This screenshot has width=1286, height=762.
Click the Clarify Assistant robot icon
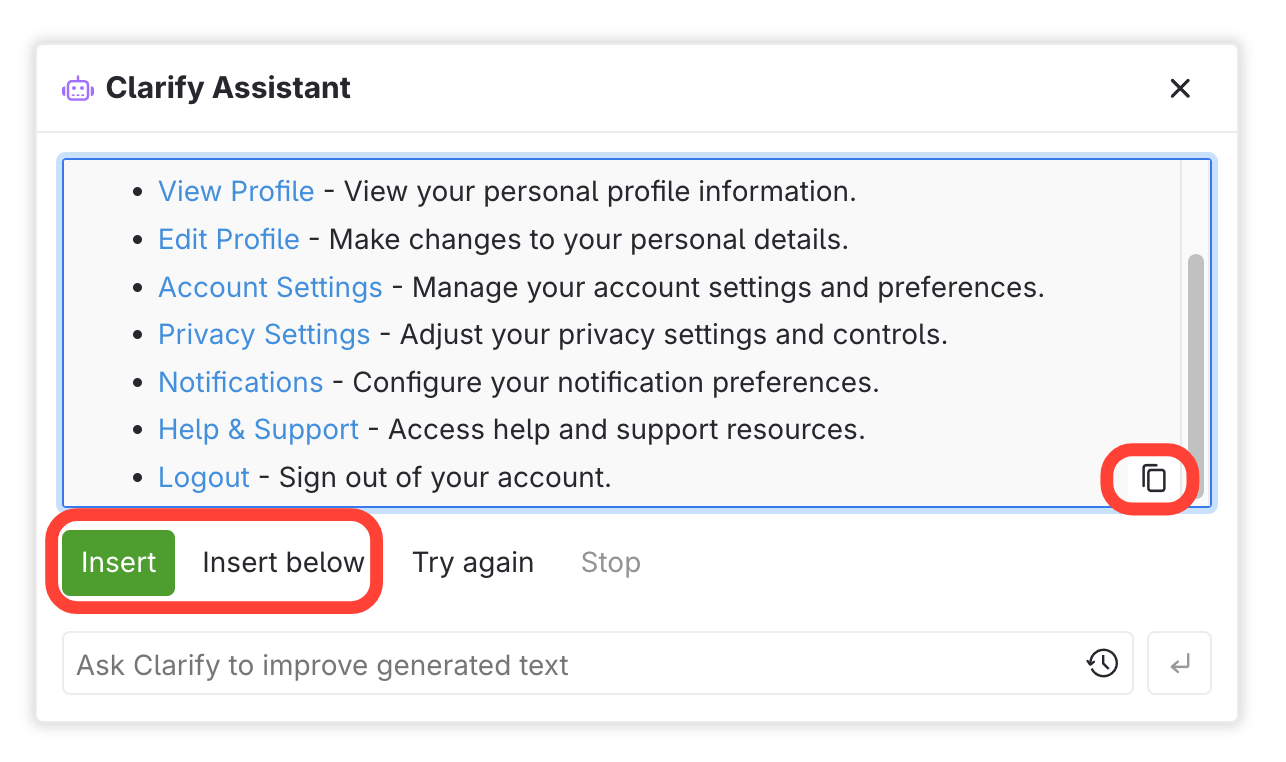[77, 89]
